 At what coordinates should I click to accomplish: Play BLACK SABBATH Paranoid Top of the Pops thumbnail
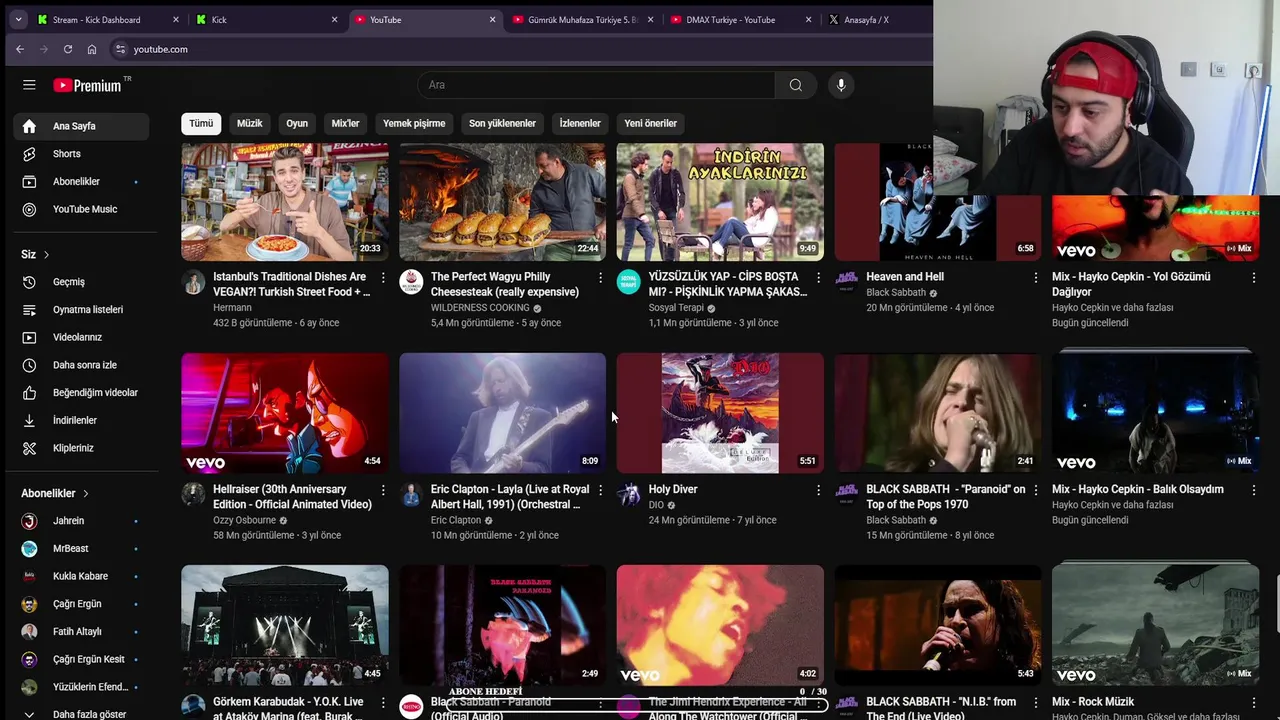[938, 413]
